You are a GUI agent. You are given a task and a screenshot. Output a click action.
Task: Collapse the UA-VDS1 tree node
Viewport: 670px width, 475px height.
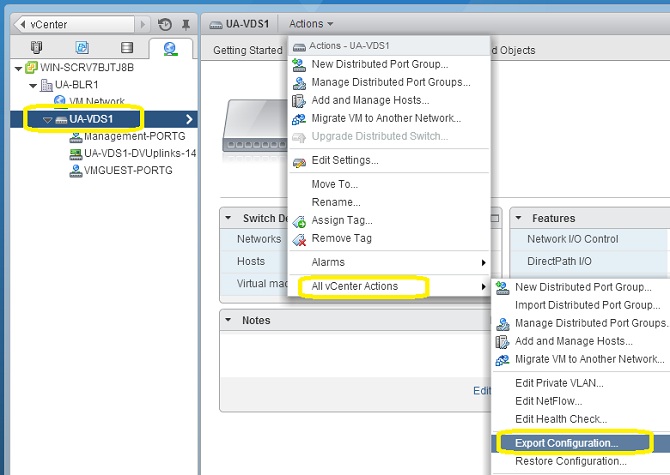47,120
